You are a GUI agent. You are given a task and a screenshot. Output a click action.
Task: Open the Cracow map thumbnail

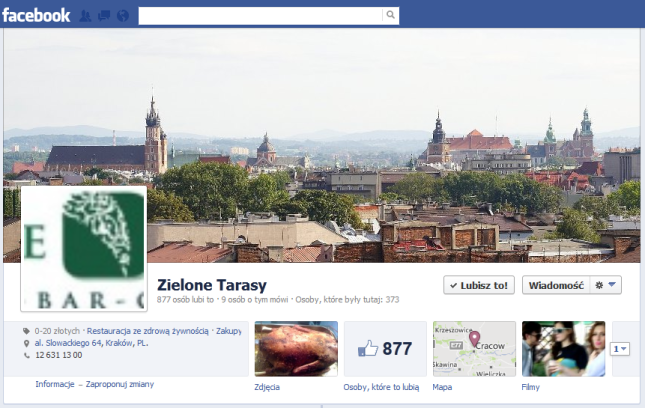(x=474, y=349)
